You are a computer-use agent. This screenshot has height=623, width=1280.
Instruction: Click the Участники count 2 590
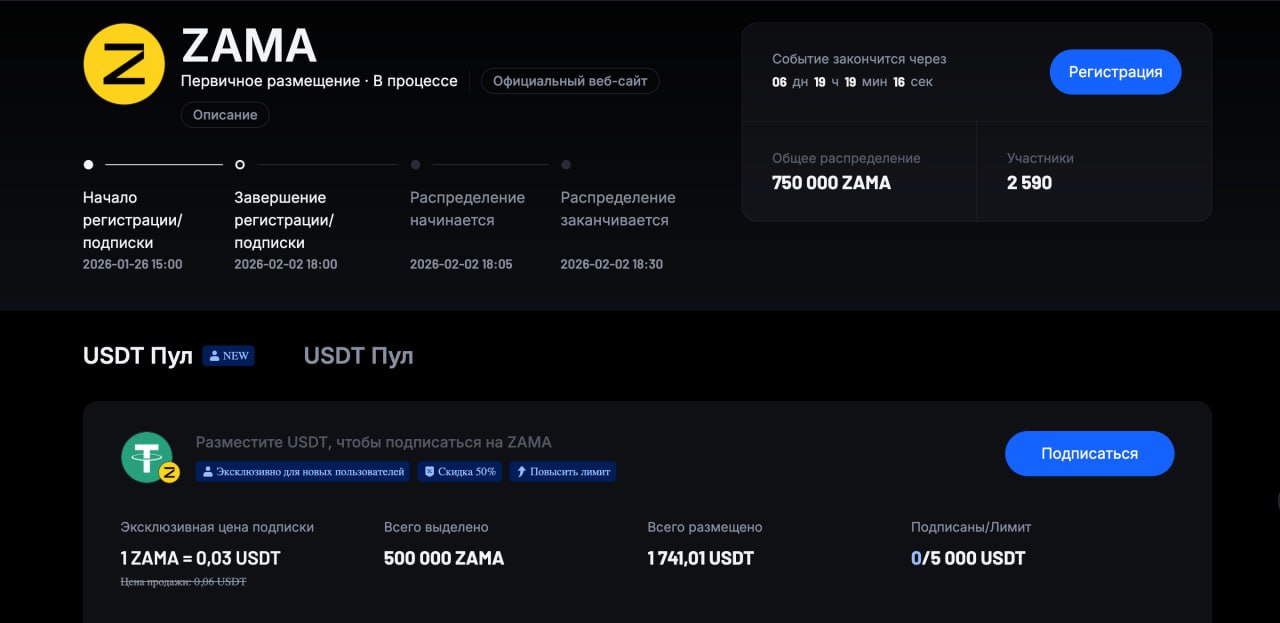pyautogui.click(x=1029, y=183)
